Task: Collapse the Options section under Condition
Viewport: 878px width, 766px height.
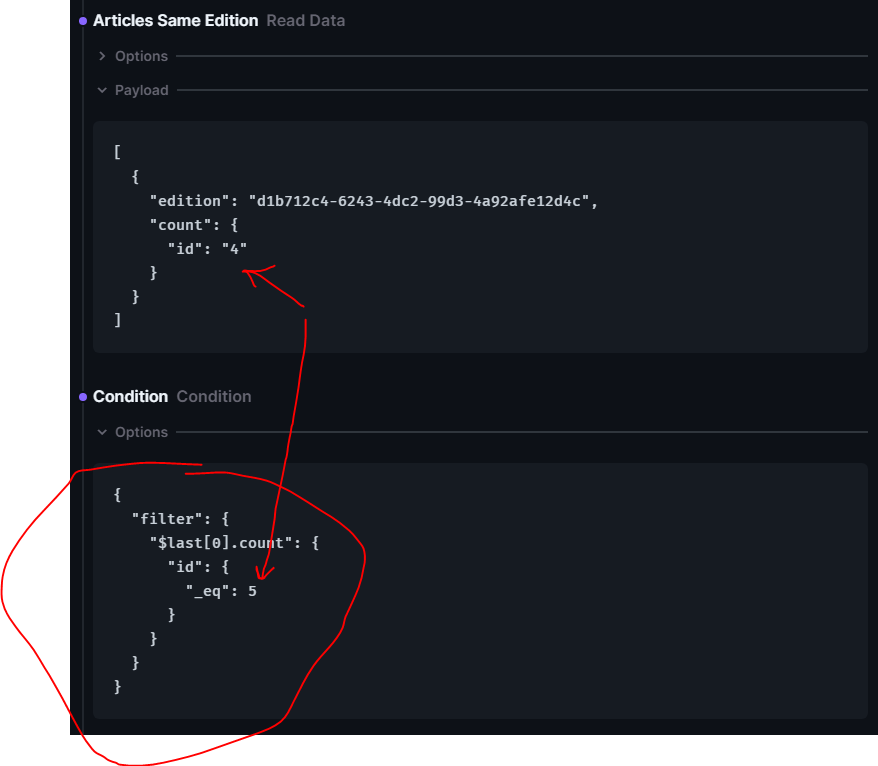Action: point(140,432)
